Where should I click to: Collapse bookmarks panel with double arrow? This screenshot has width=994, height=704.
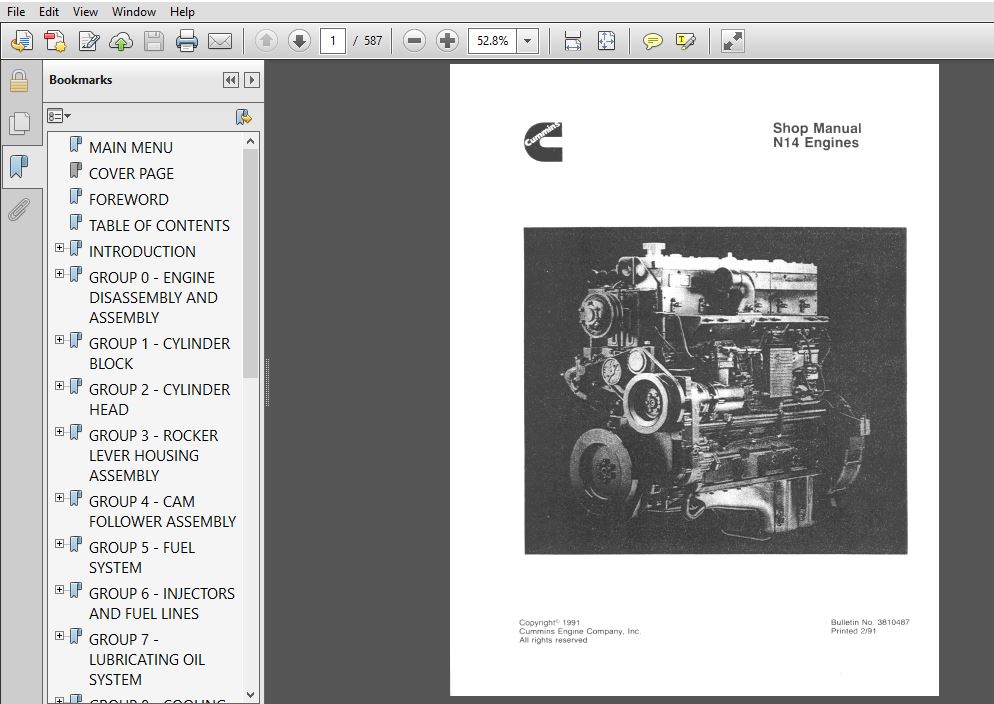click(231, 80)
